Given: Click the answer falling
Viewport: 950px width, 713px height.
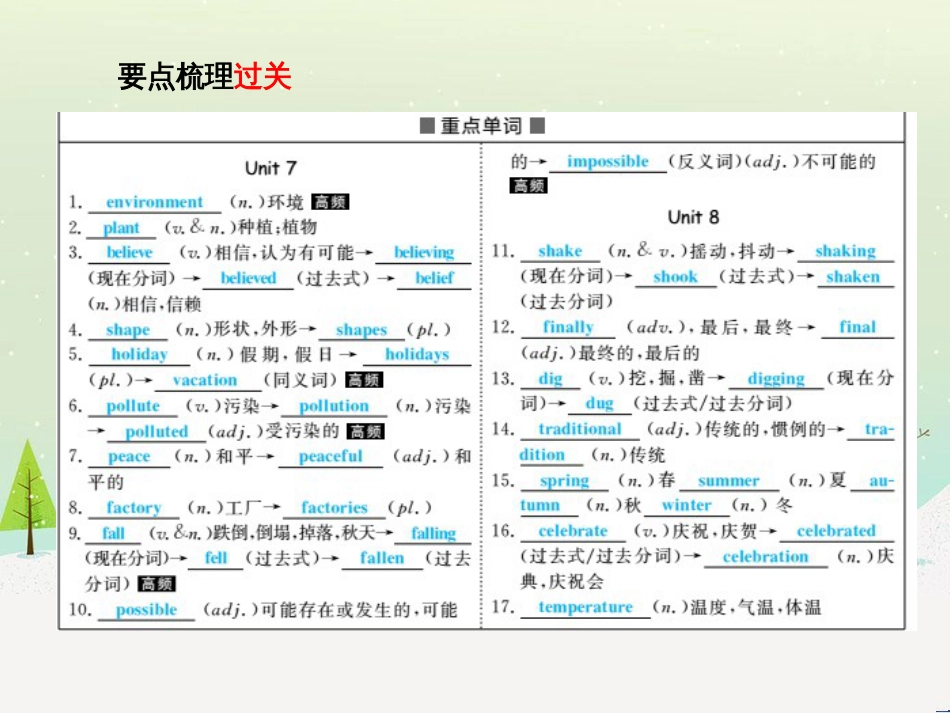Looking at the screenshot, I should [433, 533].
